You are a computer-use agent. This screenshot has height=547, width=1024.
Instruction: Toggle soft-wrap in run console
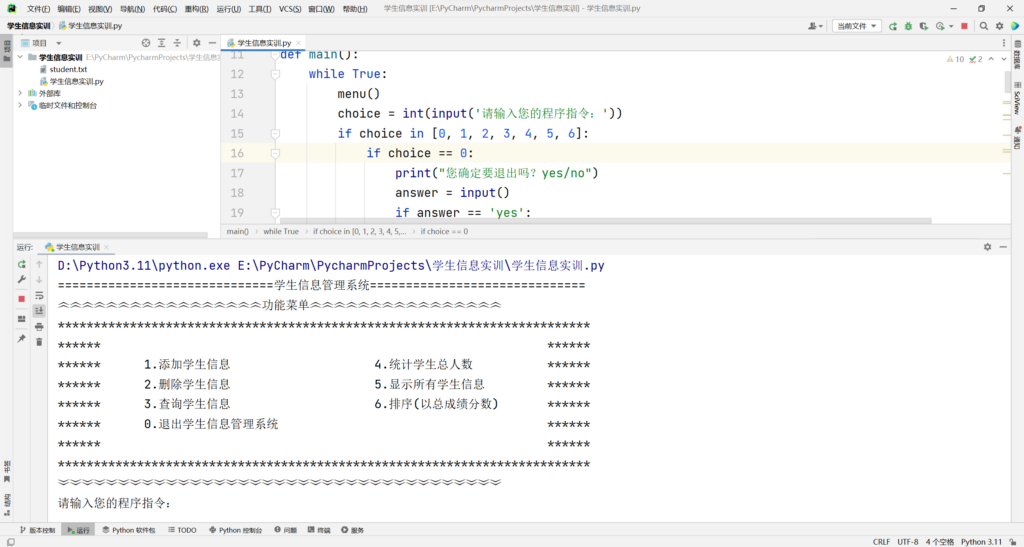(x=39, y=296)
